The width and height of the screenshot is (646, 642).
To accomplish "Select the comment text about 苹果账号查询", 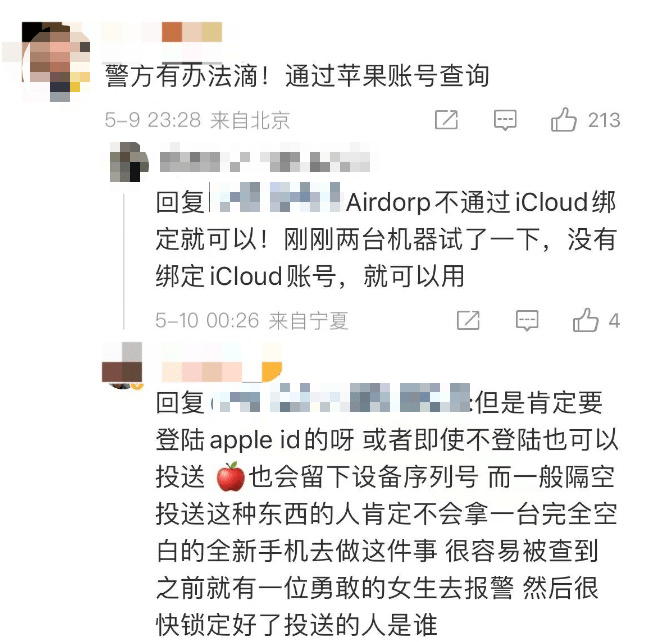I will pos(297,76).
